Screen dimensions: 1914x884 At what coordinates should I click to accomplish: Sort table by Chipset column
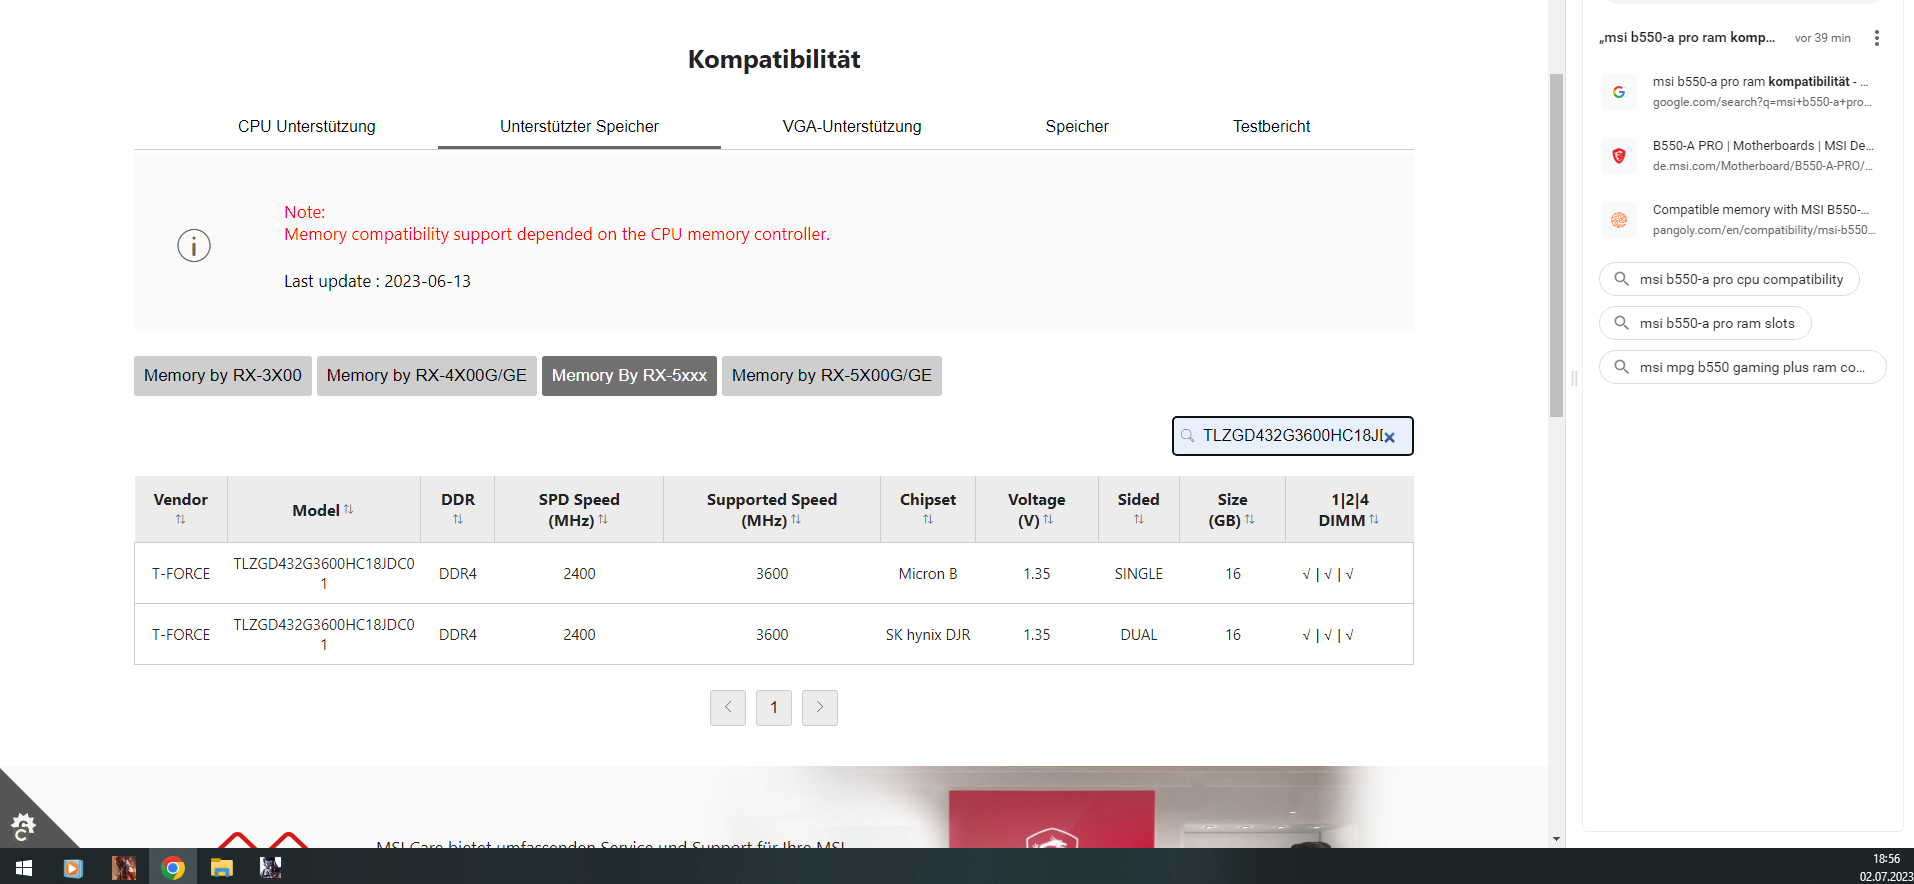(x=928, y=519)
